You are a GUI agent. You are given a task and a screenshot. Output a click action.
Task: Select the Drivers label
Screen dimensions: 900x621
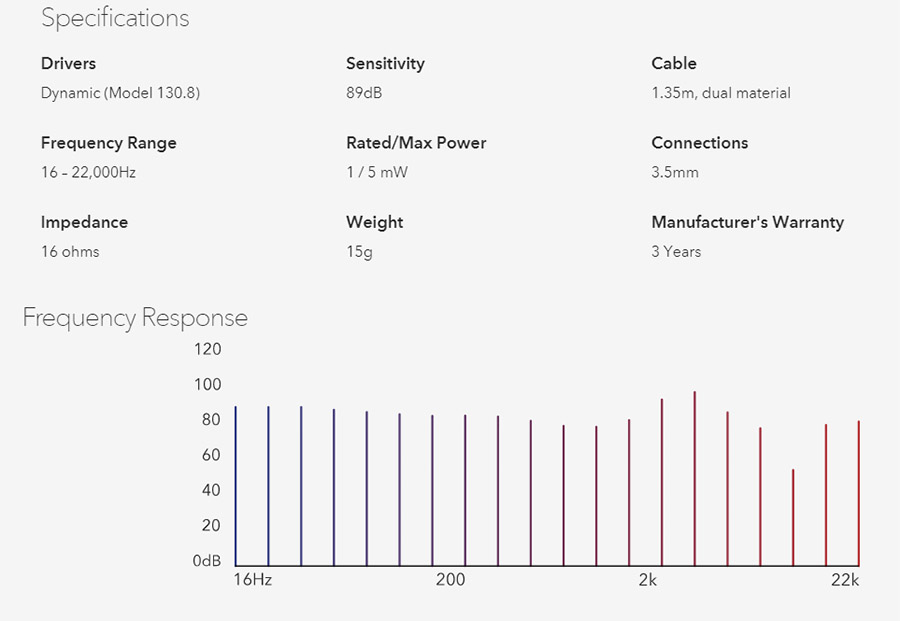coord(69,63)
